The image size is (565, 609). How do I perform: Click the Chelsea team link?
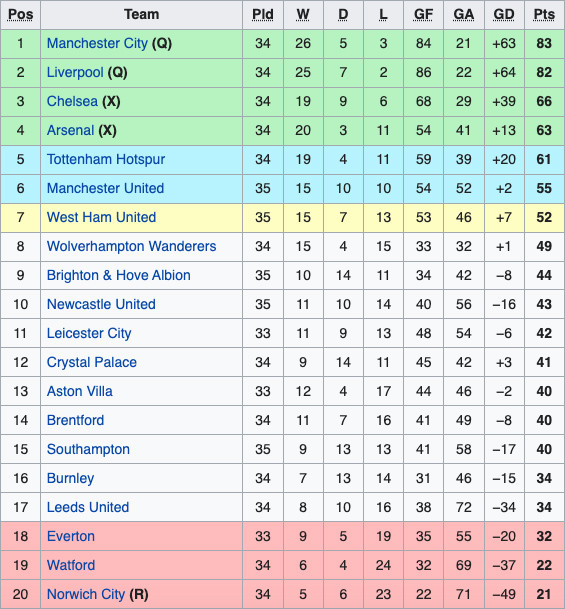pos(72,101)
